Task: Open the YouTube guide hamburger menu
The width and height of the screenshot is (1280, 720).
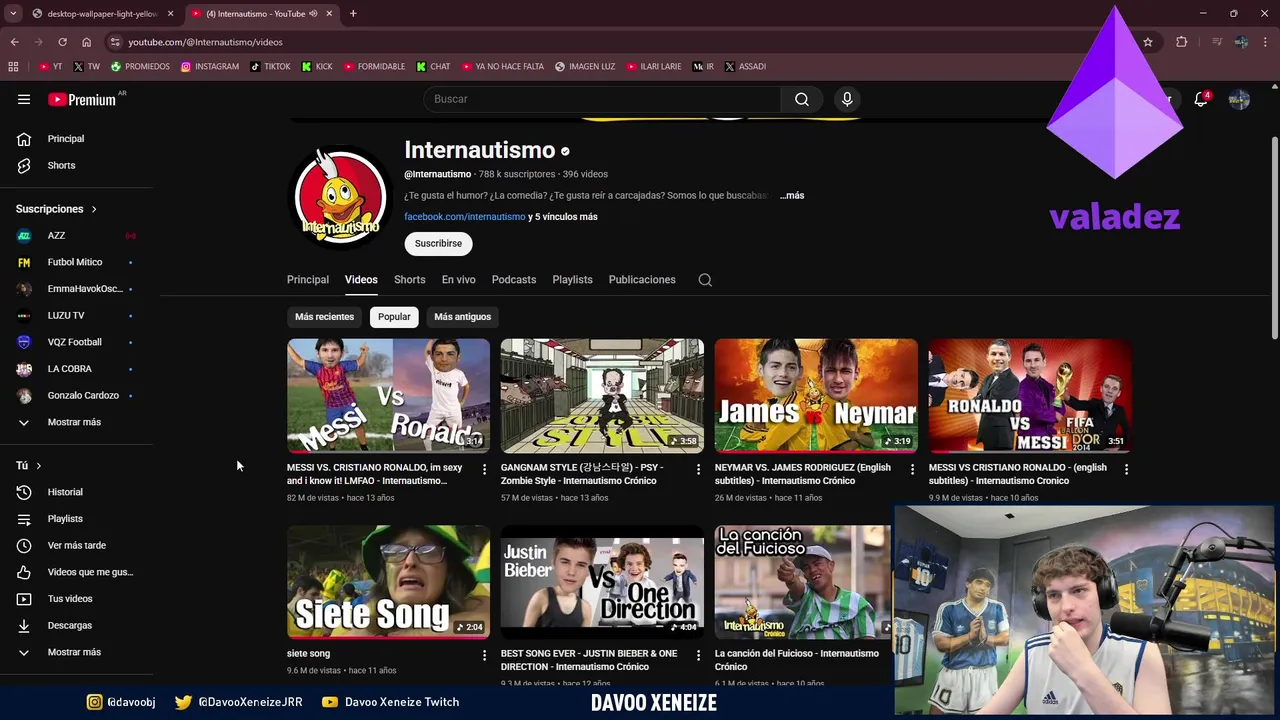Action: pyautogui.click(x=24, y=99)
